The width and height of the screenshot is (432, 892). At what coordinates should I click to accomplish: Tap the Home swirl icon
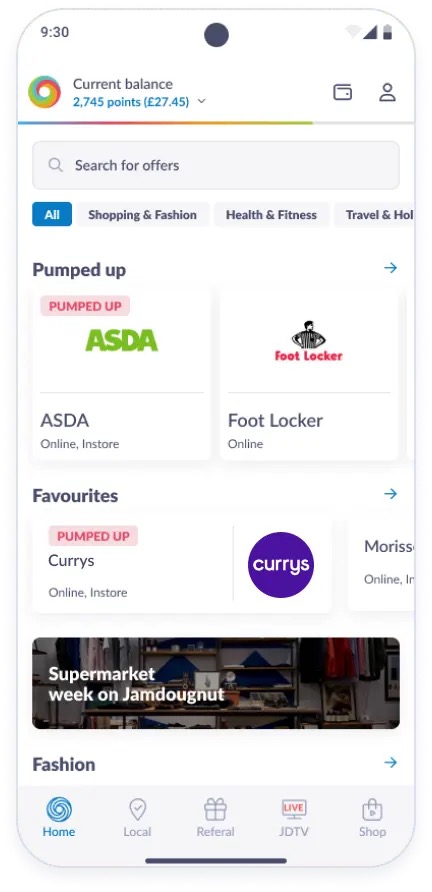(59, 808)
